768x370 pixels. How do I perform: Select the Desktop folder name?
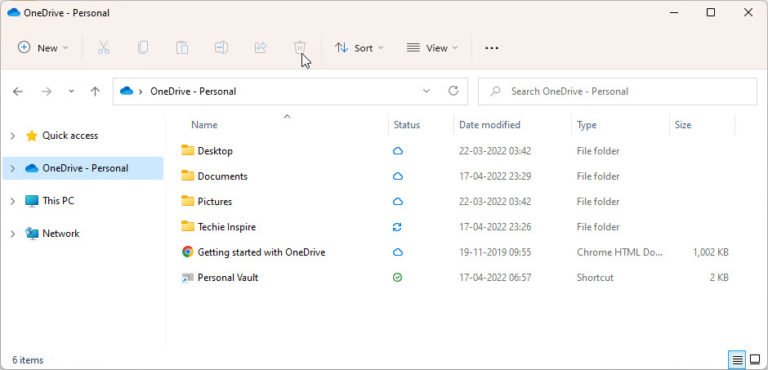(215, 151)
